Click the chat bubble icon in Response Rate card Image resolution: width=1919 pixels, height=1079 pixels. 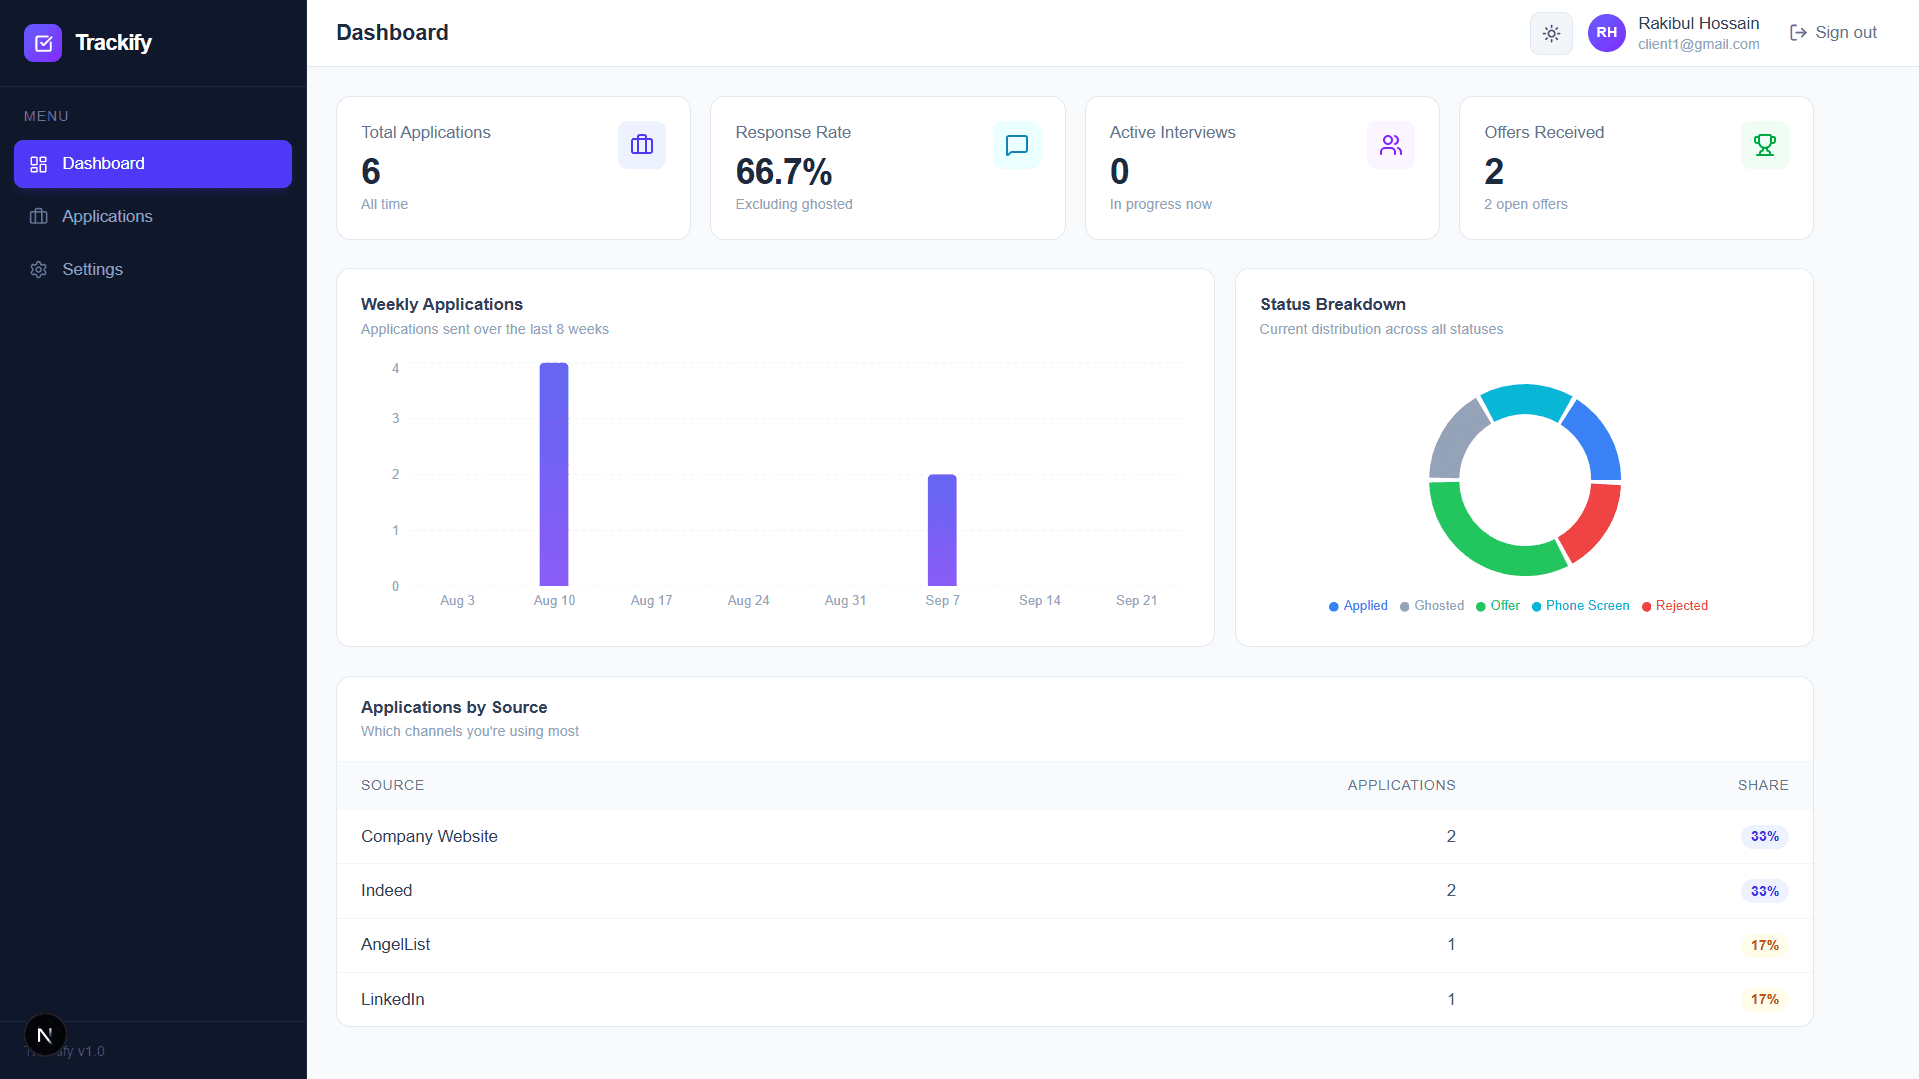click(1017, 145)
